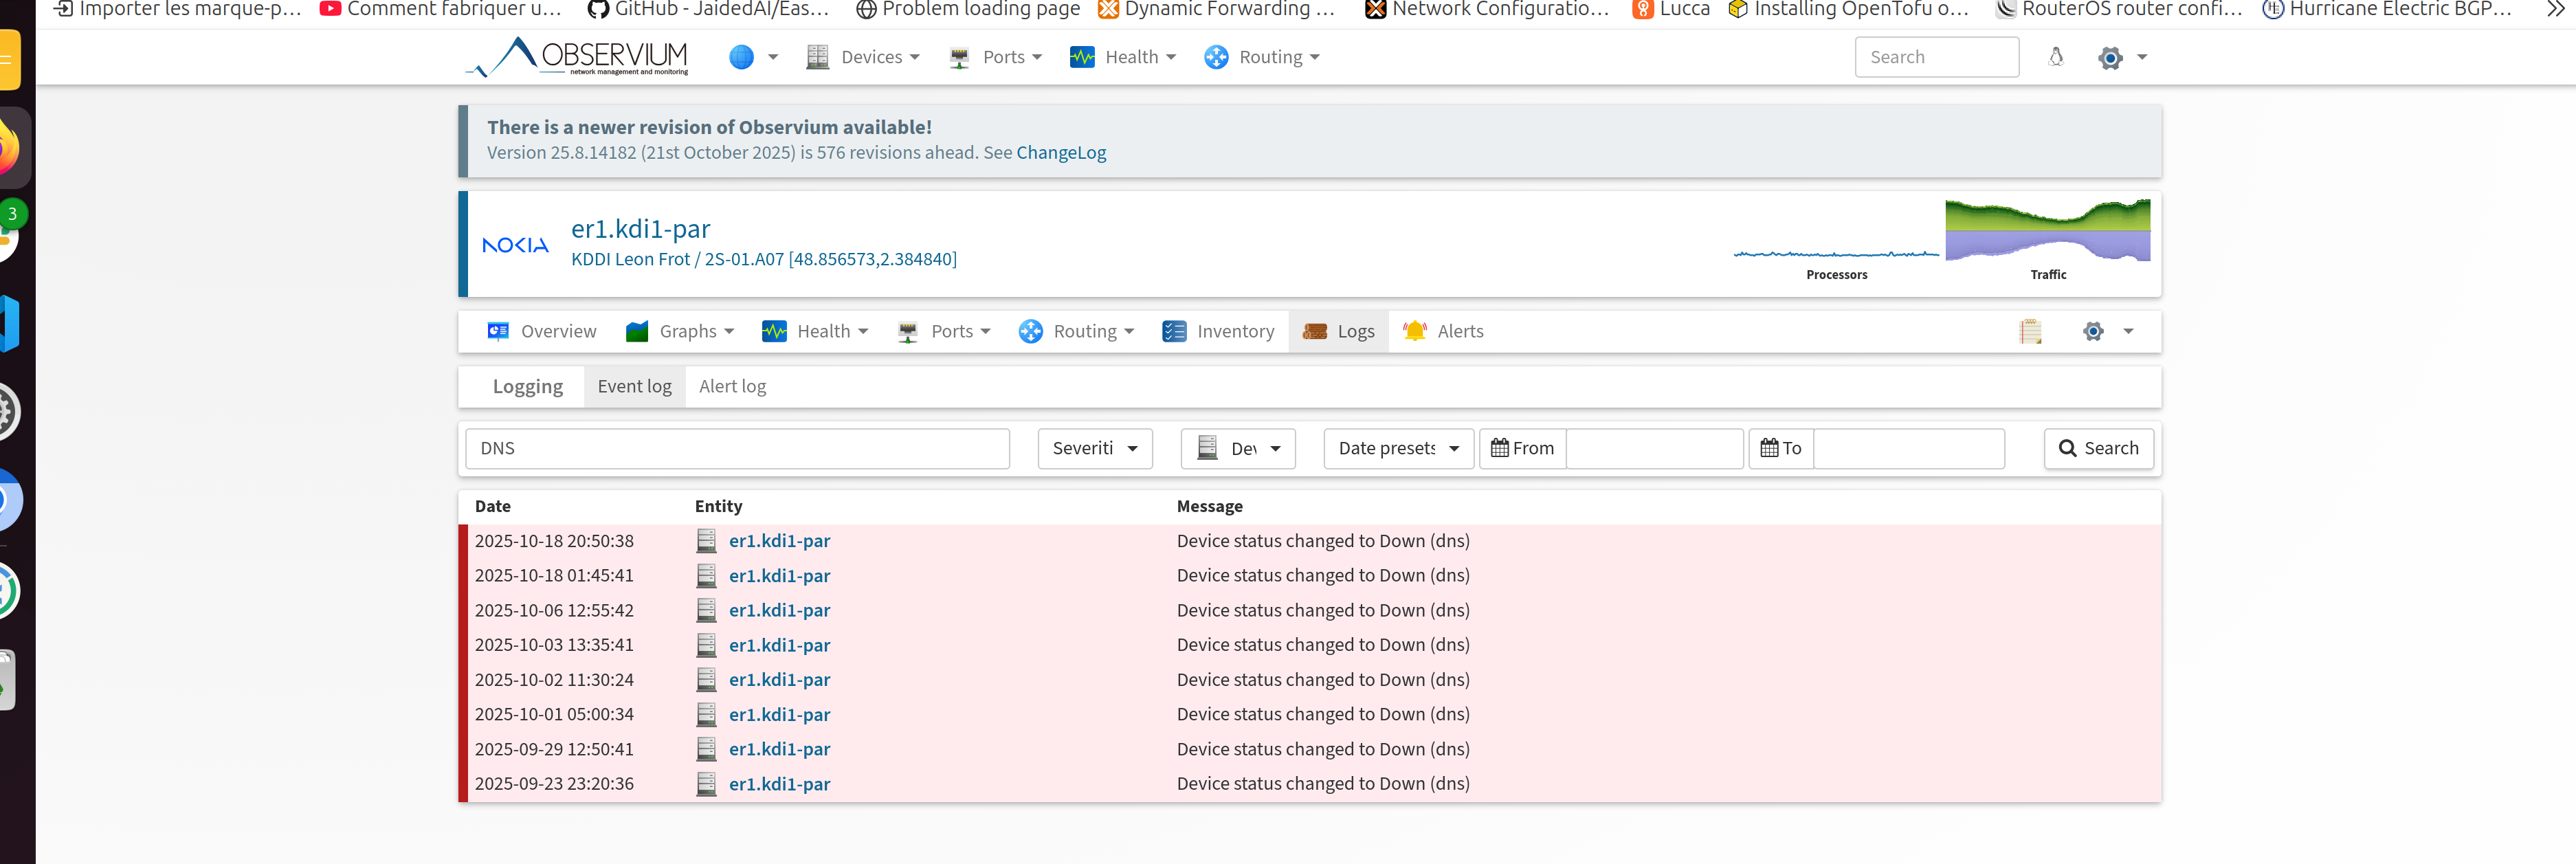Open the Date presets dropdown
Viewport: 2576px width, 864px height.
pyautogui.click(x=1397, y=448)
